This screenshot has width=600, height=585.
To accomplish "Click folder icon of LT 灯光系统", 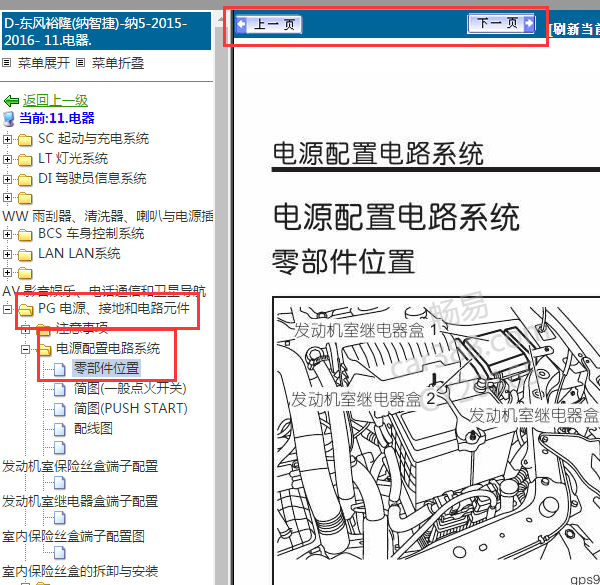I will 25,160.
